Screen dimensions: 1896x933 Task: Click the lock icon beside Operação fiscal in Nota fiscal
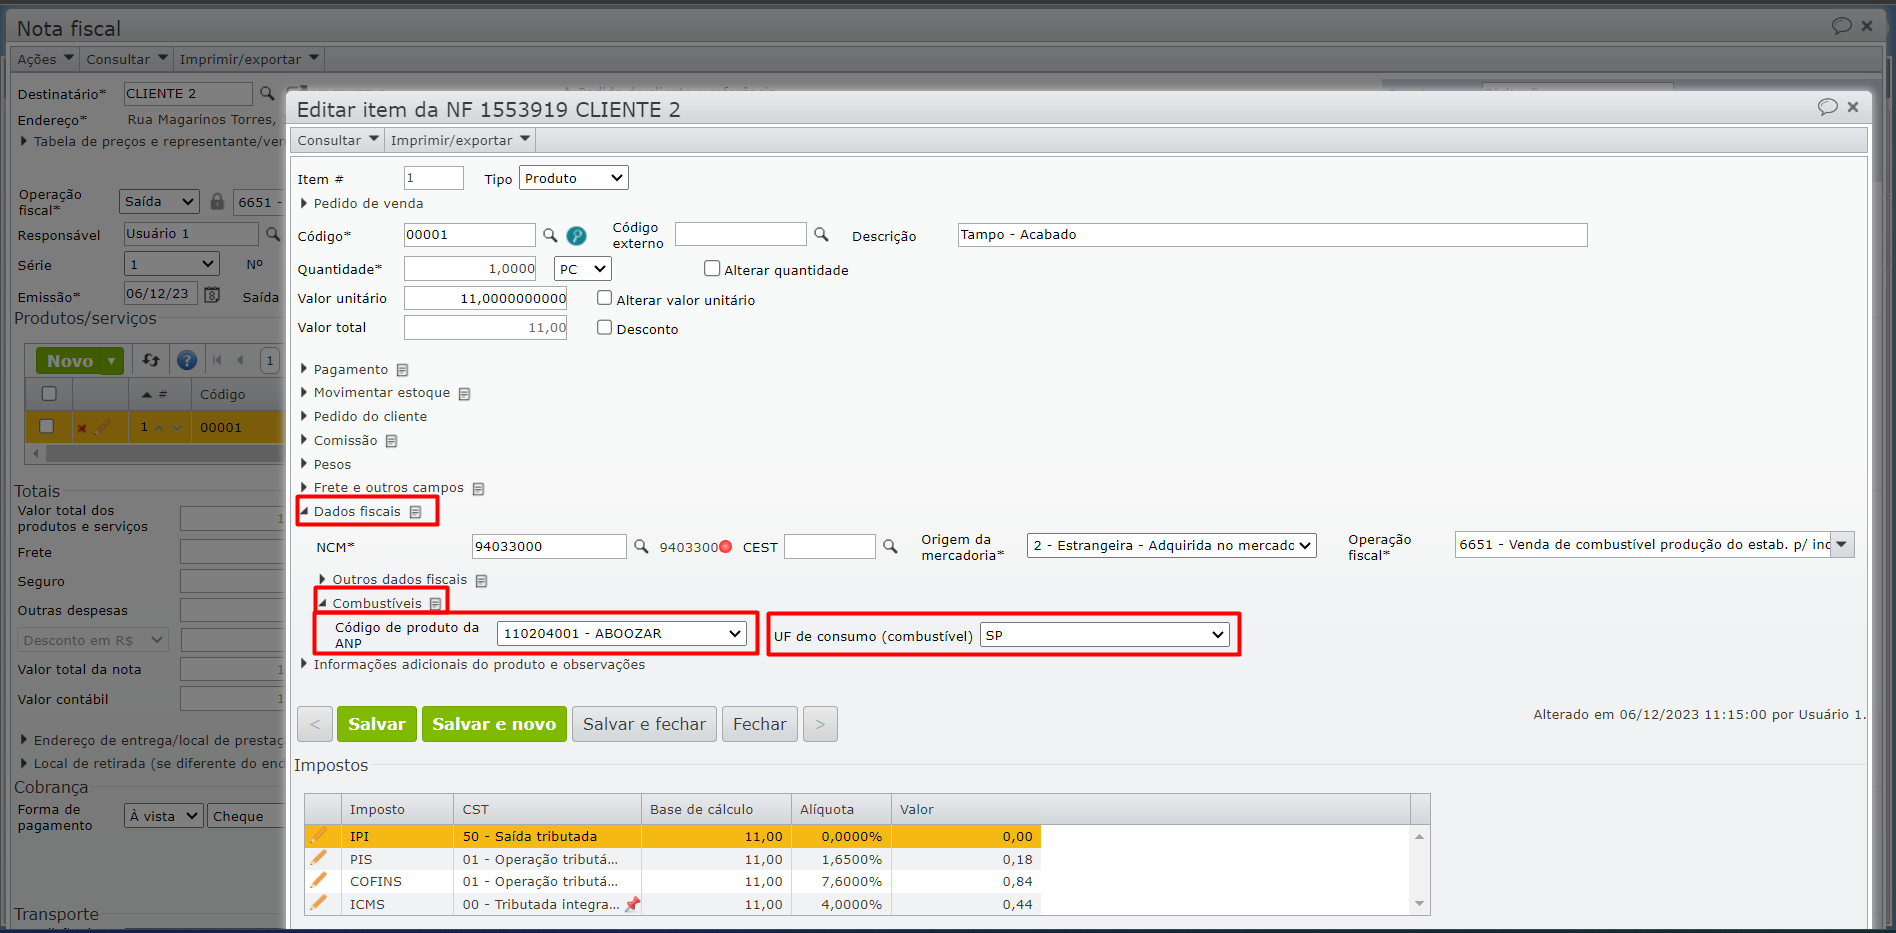pyautogui.click(x=217, y=201)
